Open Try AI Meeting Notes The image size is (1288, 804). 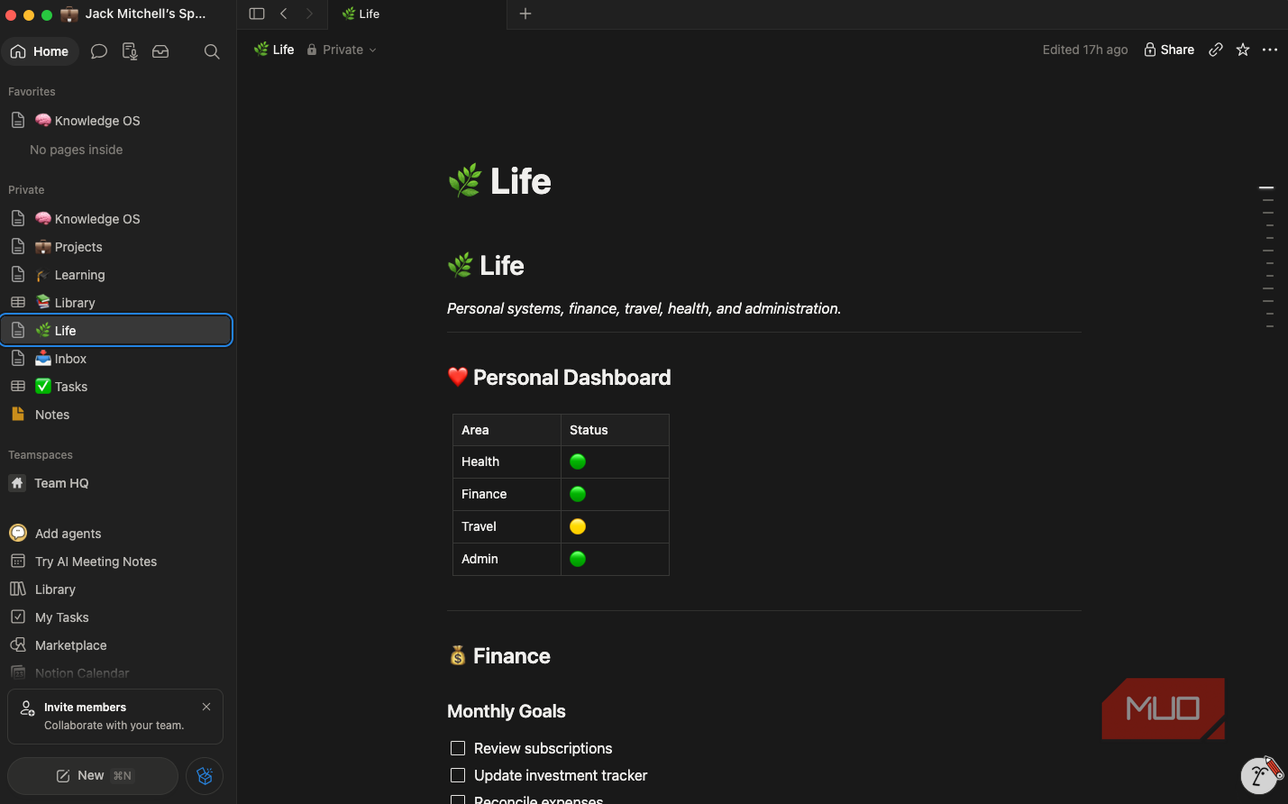point(118,561)
